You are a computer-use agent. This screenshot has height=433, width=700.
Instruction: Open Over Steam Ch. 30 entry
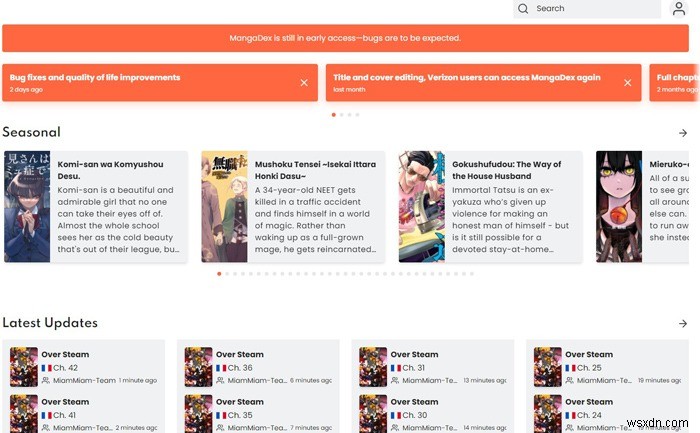(x=433, y=413)
